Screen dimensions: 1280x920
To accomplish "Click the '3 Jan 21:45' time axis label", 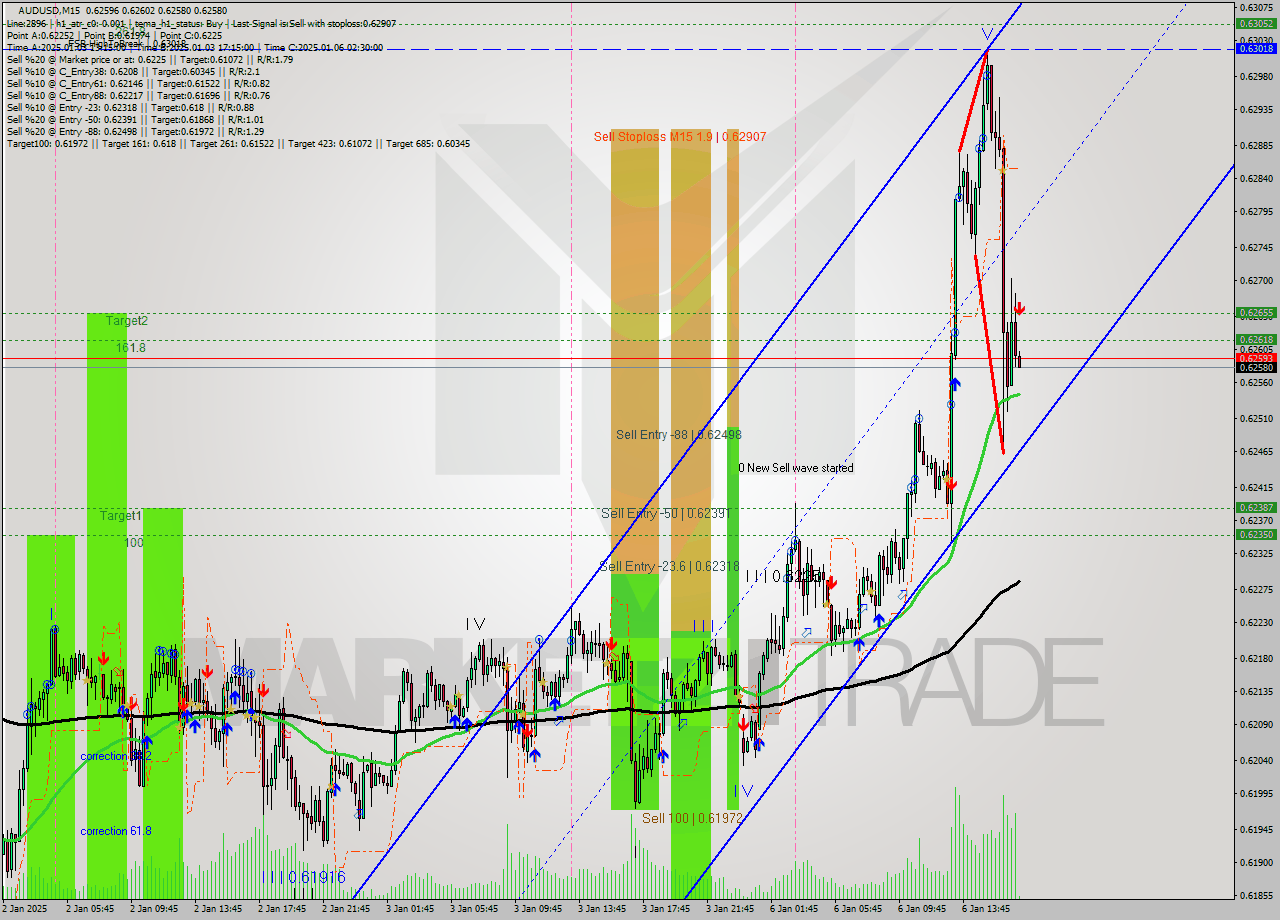I will pos(731,910).
